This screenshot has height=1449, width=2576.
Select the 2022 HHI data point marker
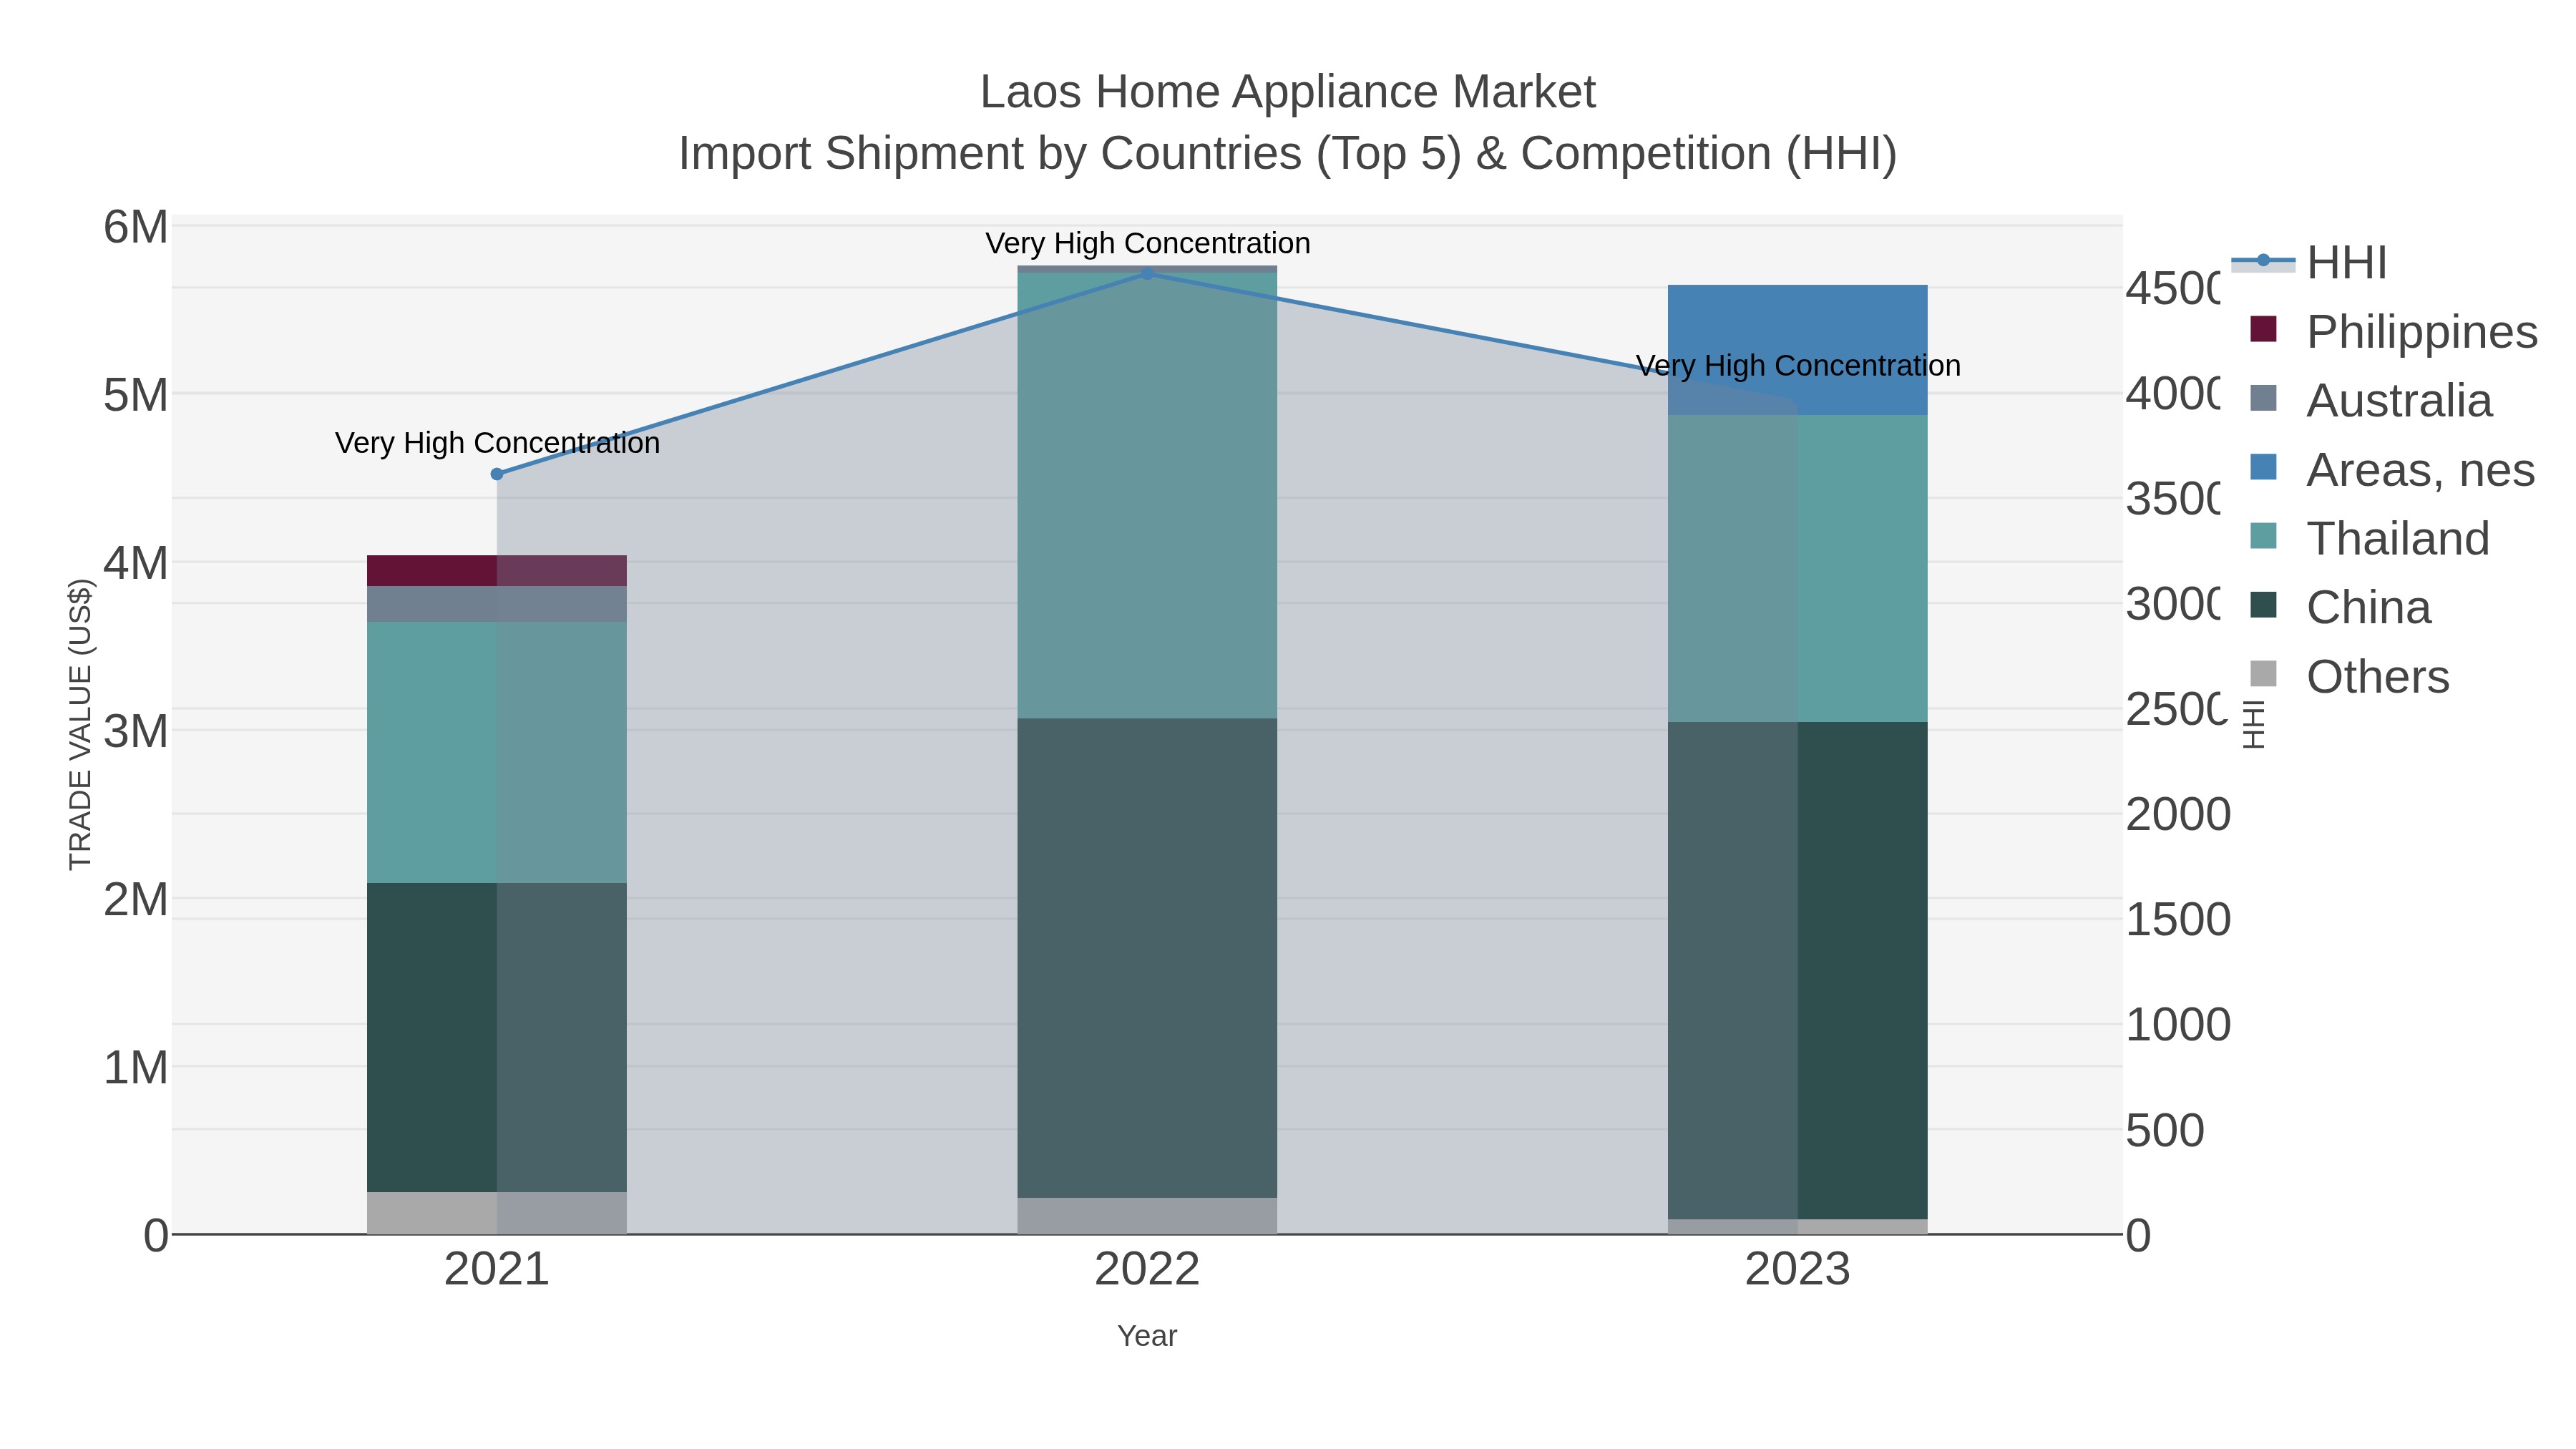pos(1147,274)
